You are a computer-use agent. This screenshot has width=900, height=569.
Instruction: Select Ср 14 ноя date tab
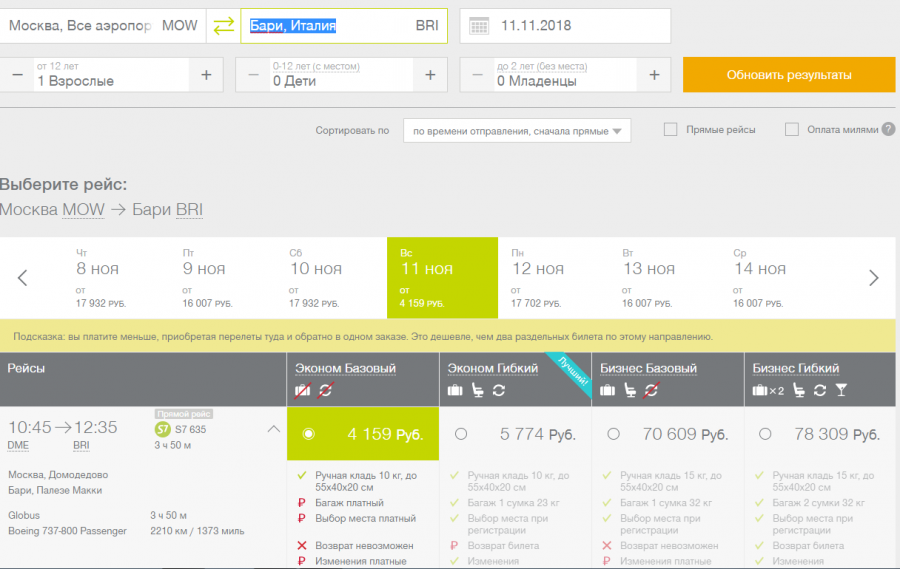(x=775, y=278)
